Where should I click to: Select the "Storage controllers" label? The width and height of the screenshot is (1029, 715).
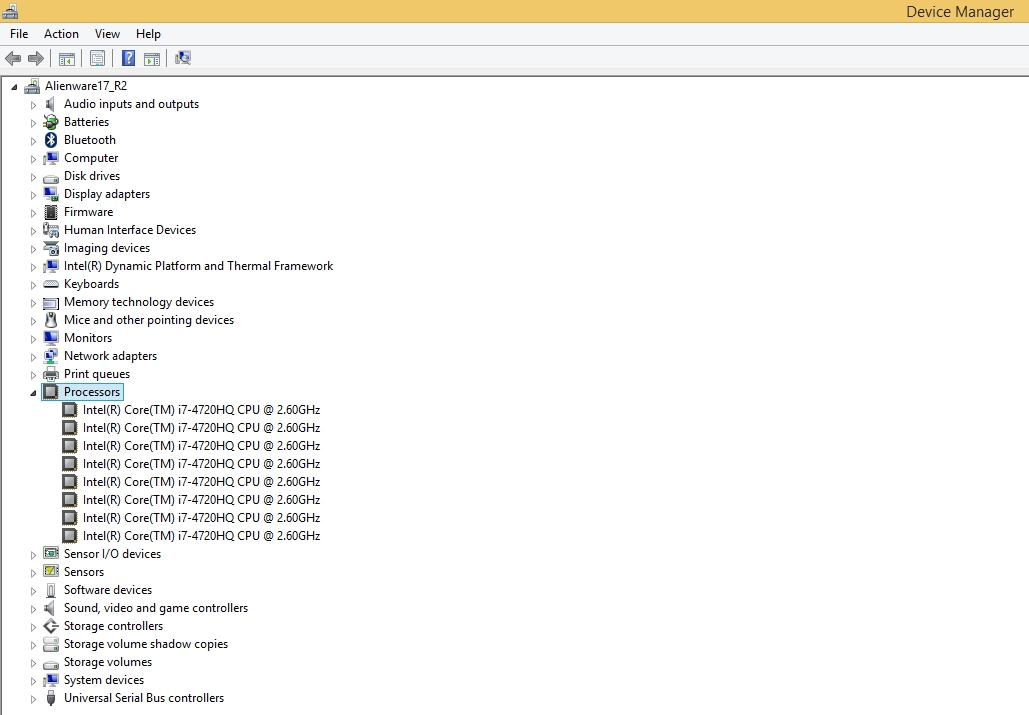click(x=113, y=626)
